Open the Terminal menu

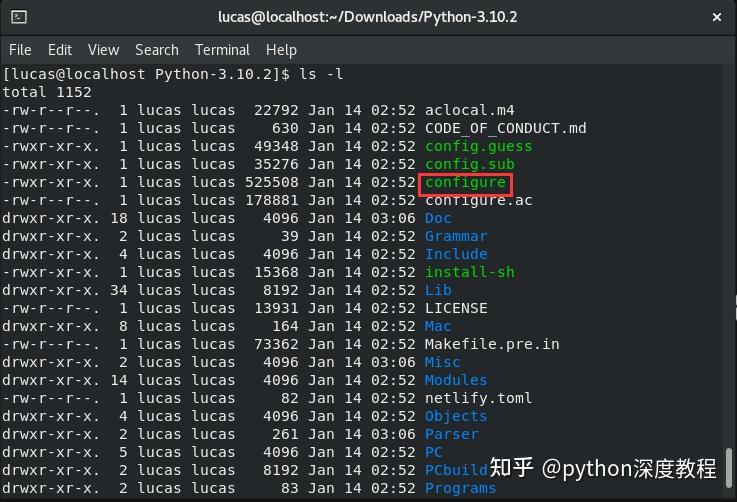coord(222,50)
